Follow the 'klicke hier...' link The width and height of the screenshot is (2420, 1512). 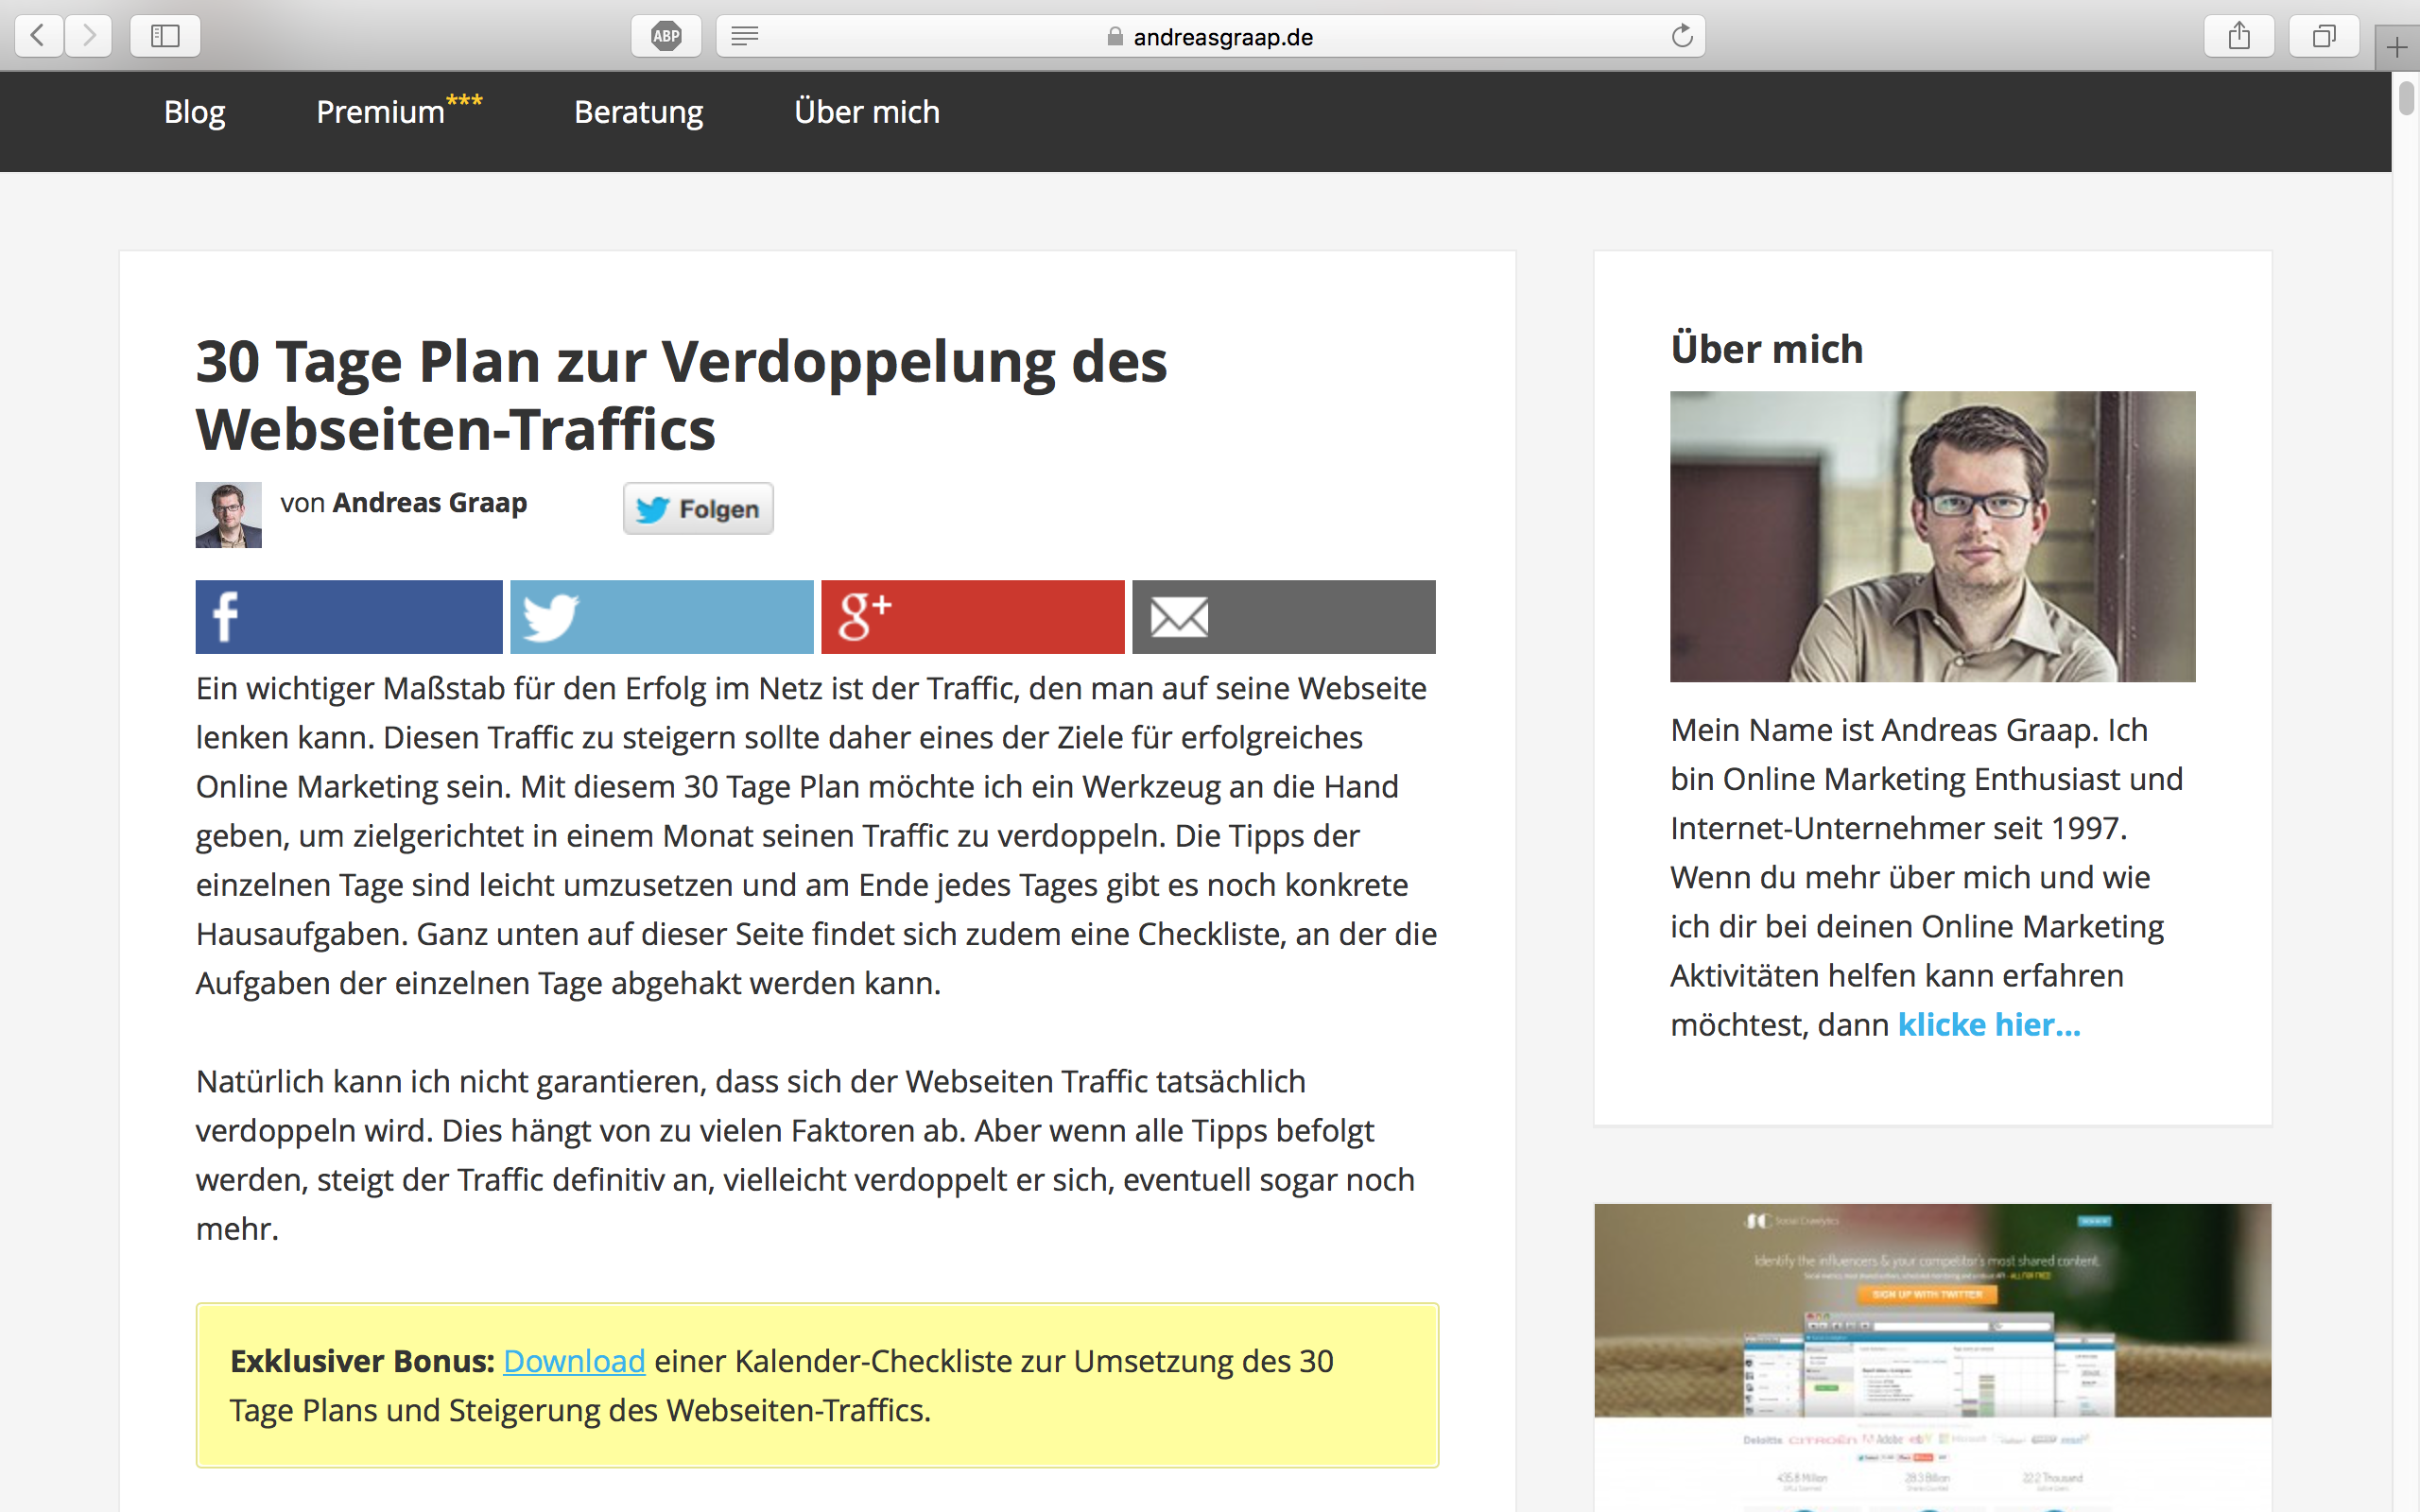(1988, 1025)
